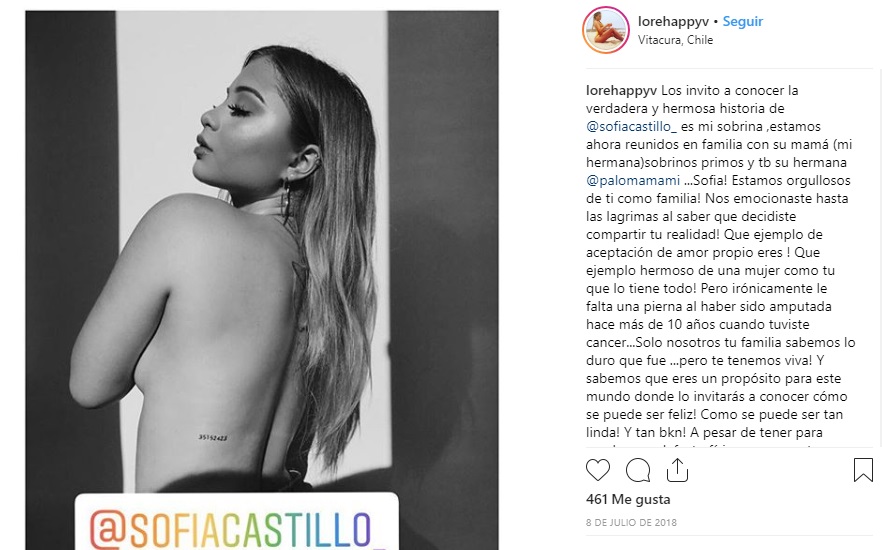Open post permalink from 8 DE JULIO date

pyautogui.click(x=631, y=522)
